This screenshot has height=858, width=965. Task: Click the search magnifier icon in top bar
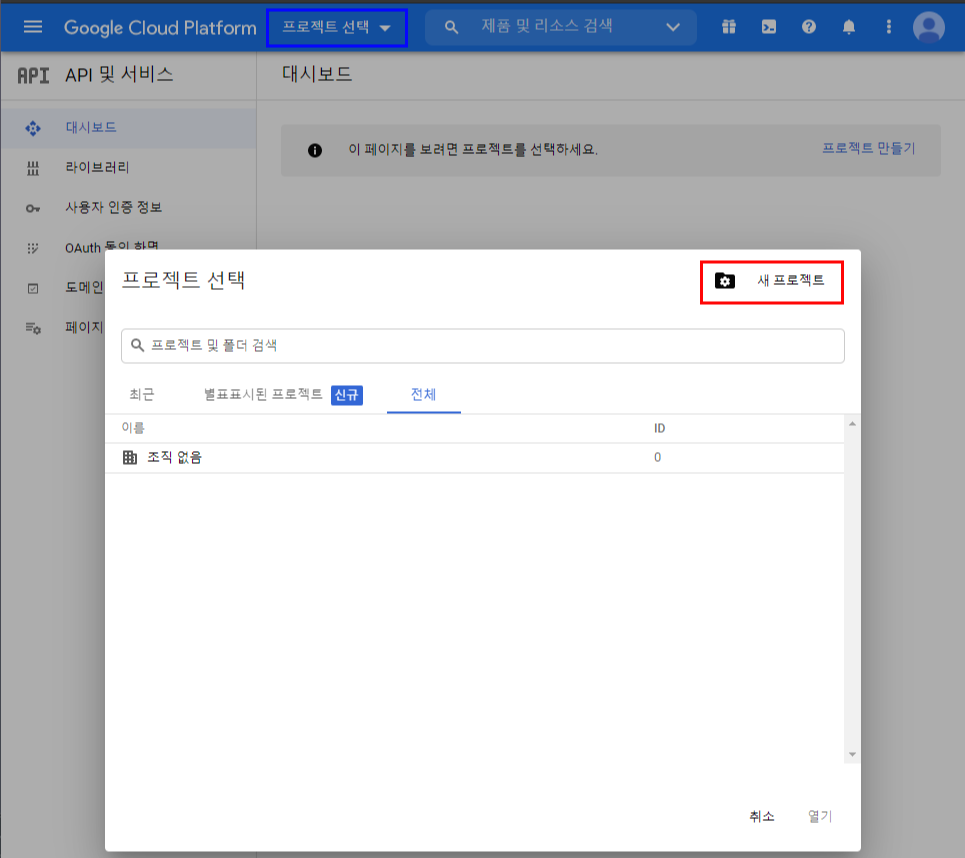tap(451, 27)
